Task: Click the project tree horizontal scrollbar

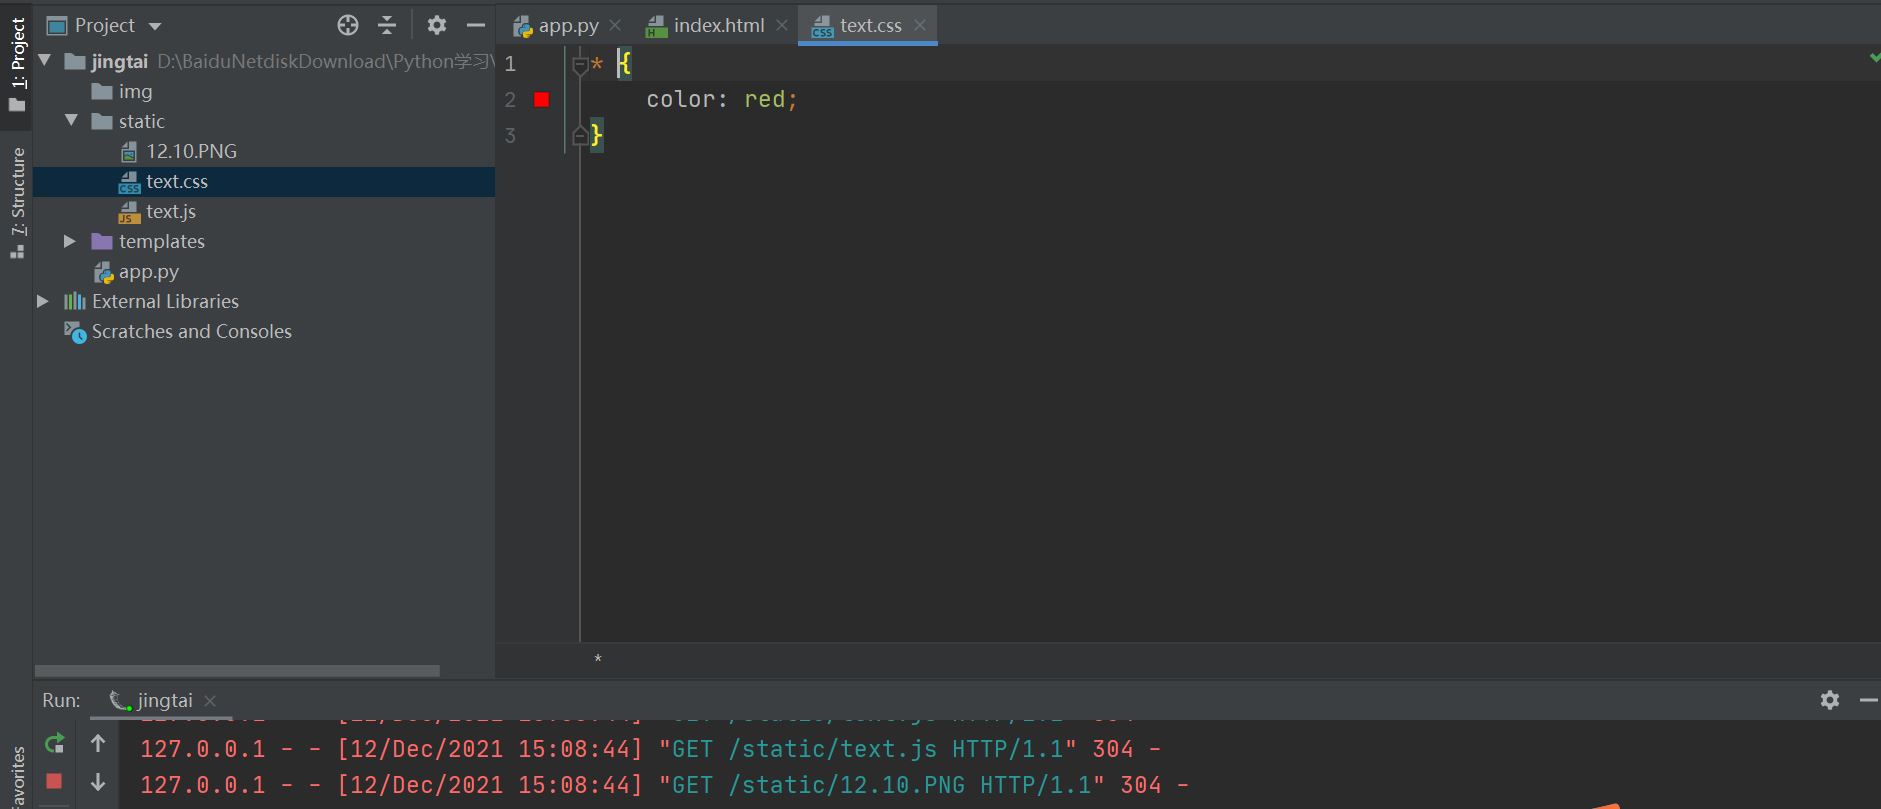Action: [x=237, y=671]
